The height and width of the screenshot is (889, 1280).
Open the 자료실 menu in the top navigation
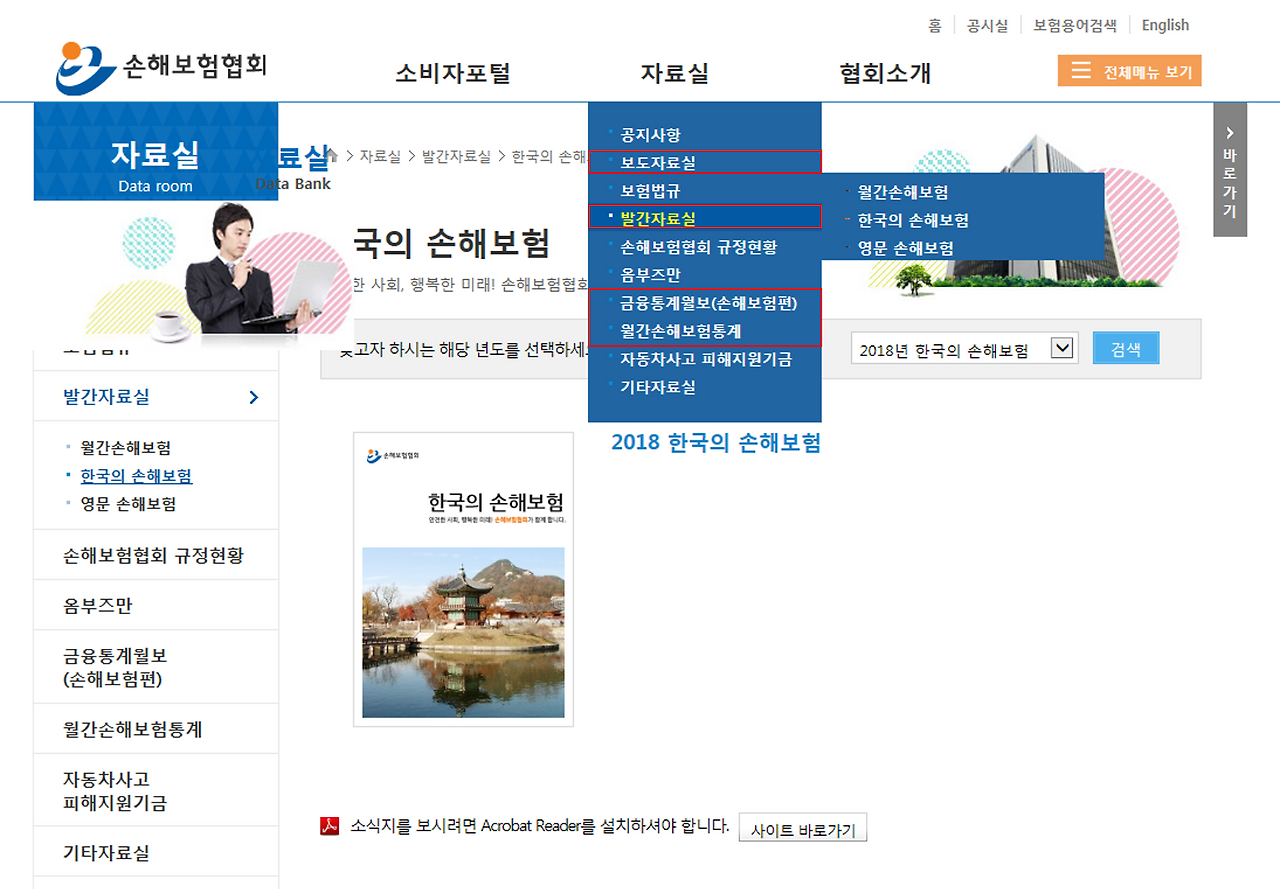(x=675, y=72)
